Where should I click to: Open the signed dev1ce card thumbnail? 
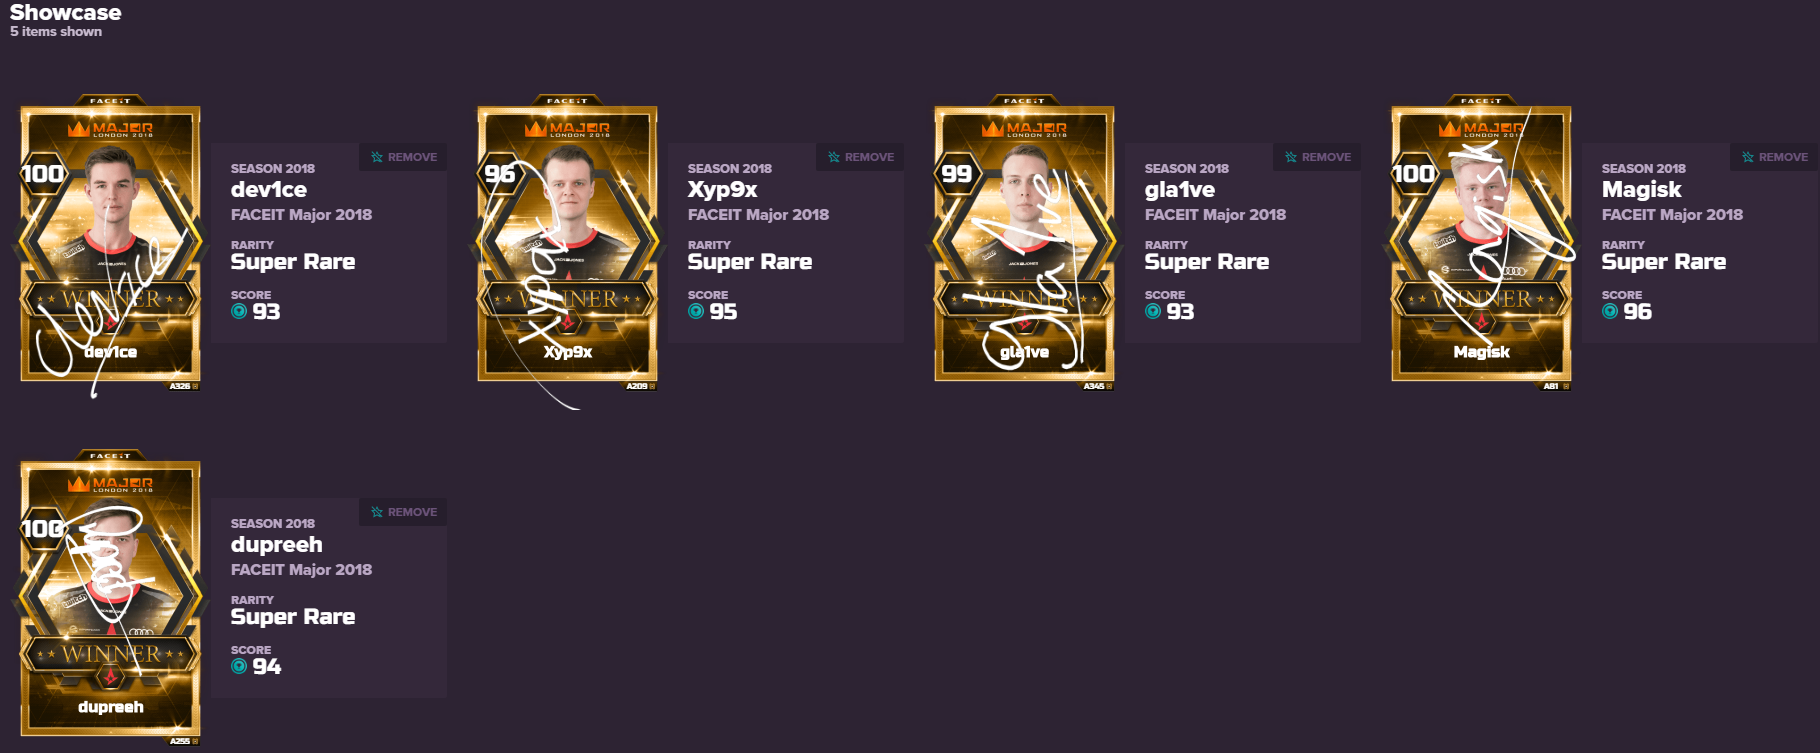coord(110,243)
